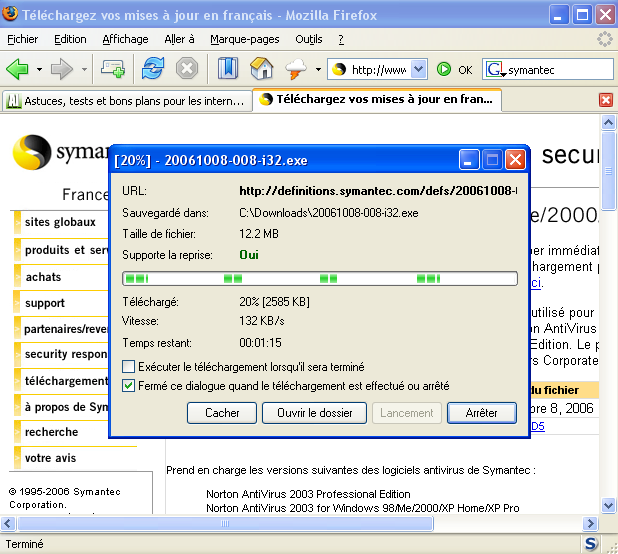The height and width of the screenshot is (554, 618).
Task: Open the security response navigation link
Action: coord(66,354)
